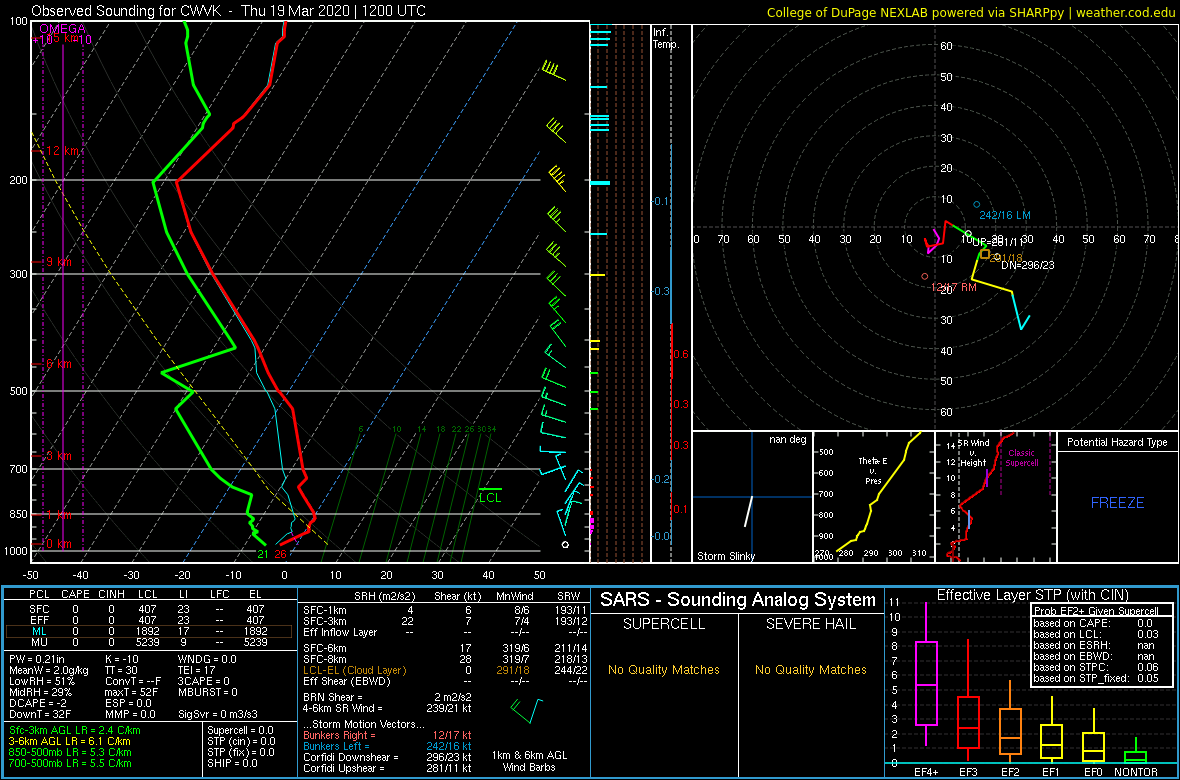The image size is (1180, 780).
Task: Click the Potential Hazard Type header
Action: (1117, 443)
